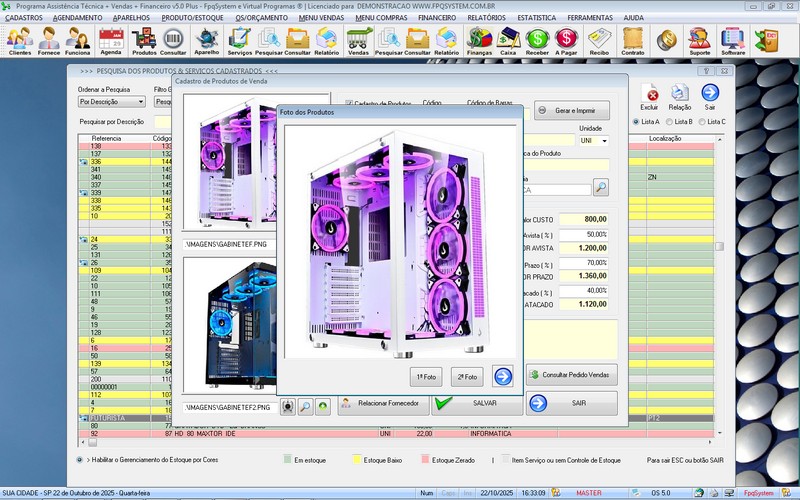Screen dimensions: 800x500
Task: Click MASTER in the status bar
Action: click(589, 493)
